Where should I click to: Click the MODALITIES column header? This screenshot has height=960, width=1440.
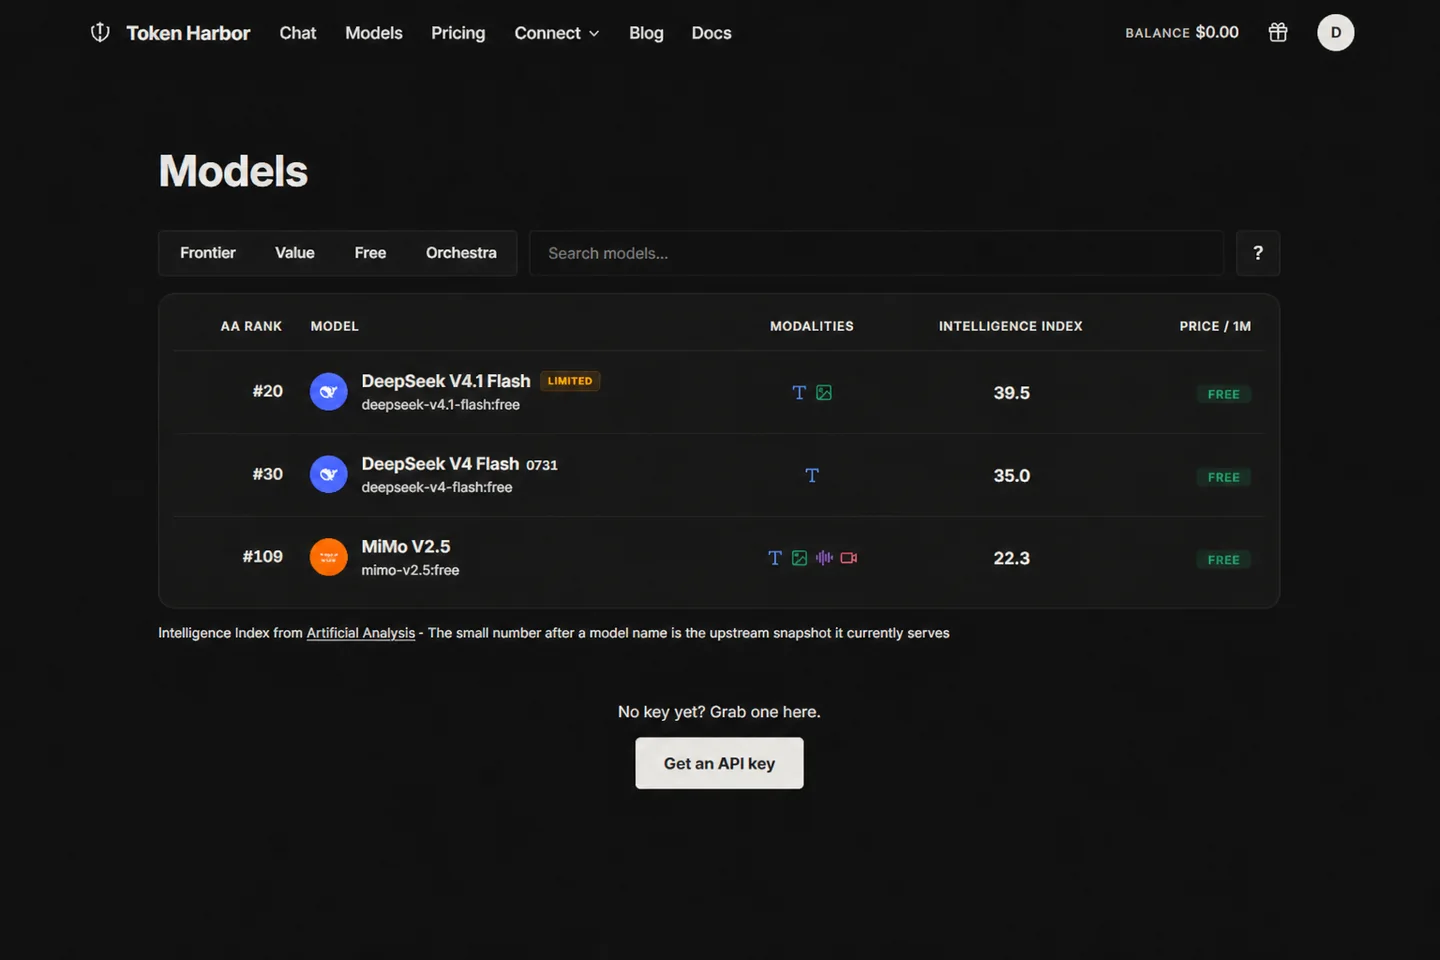click(812, 326)
